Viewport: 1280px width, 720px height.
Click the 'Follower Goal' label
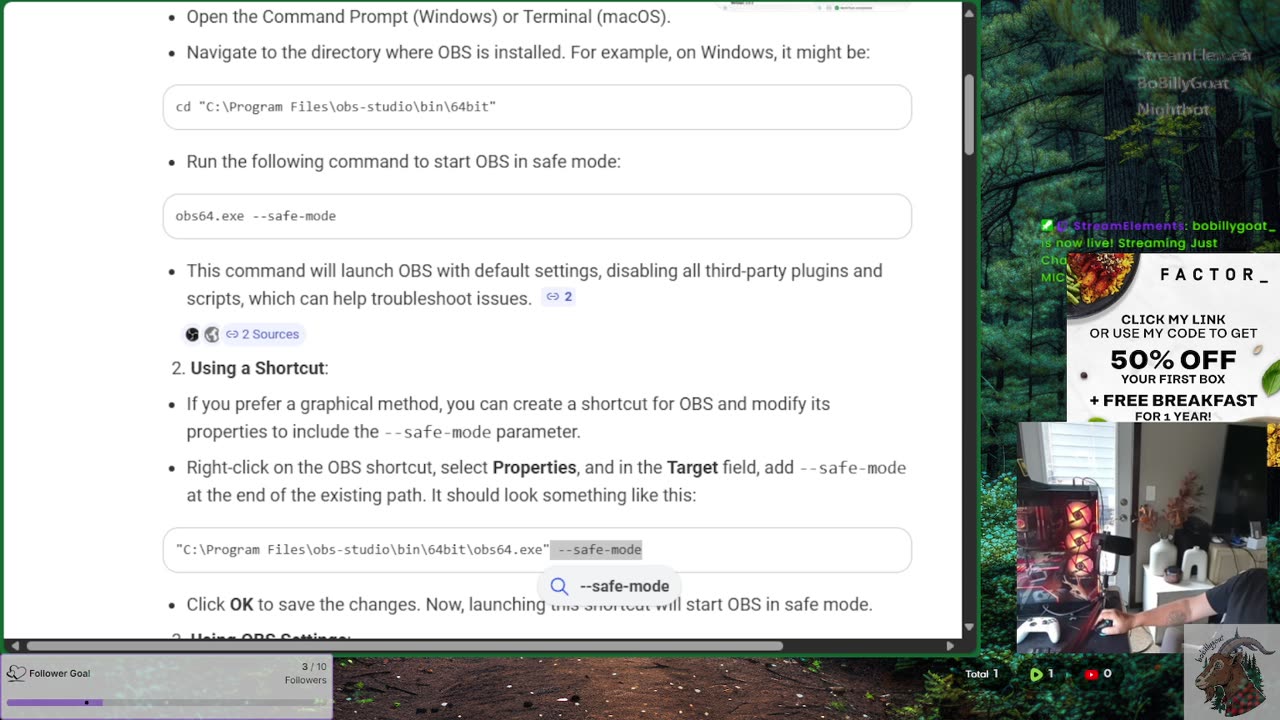click(60, 673)
